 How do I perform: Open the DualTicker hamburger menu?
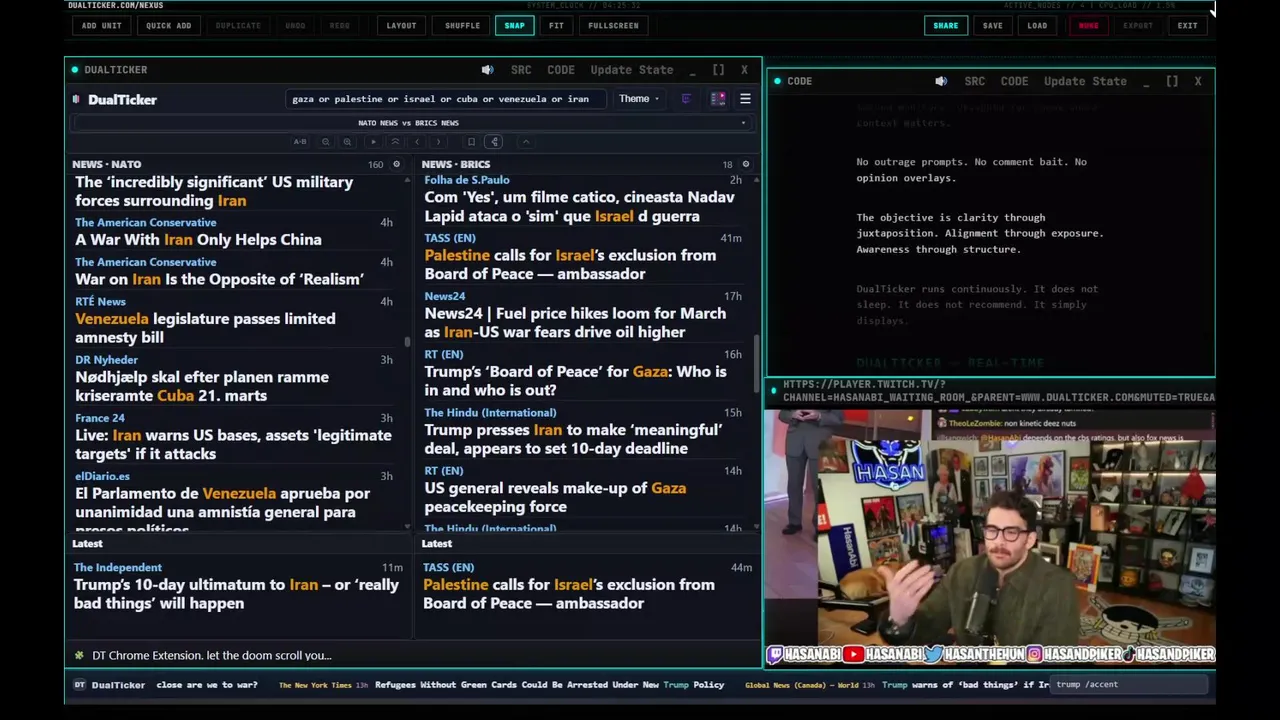pos(745,99)
